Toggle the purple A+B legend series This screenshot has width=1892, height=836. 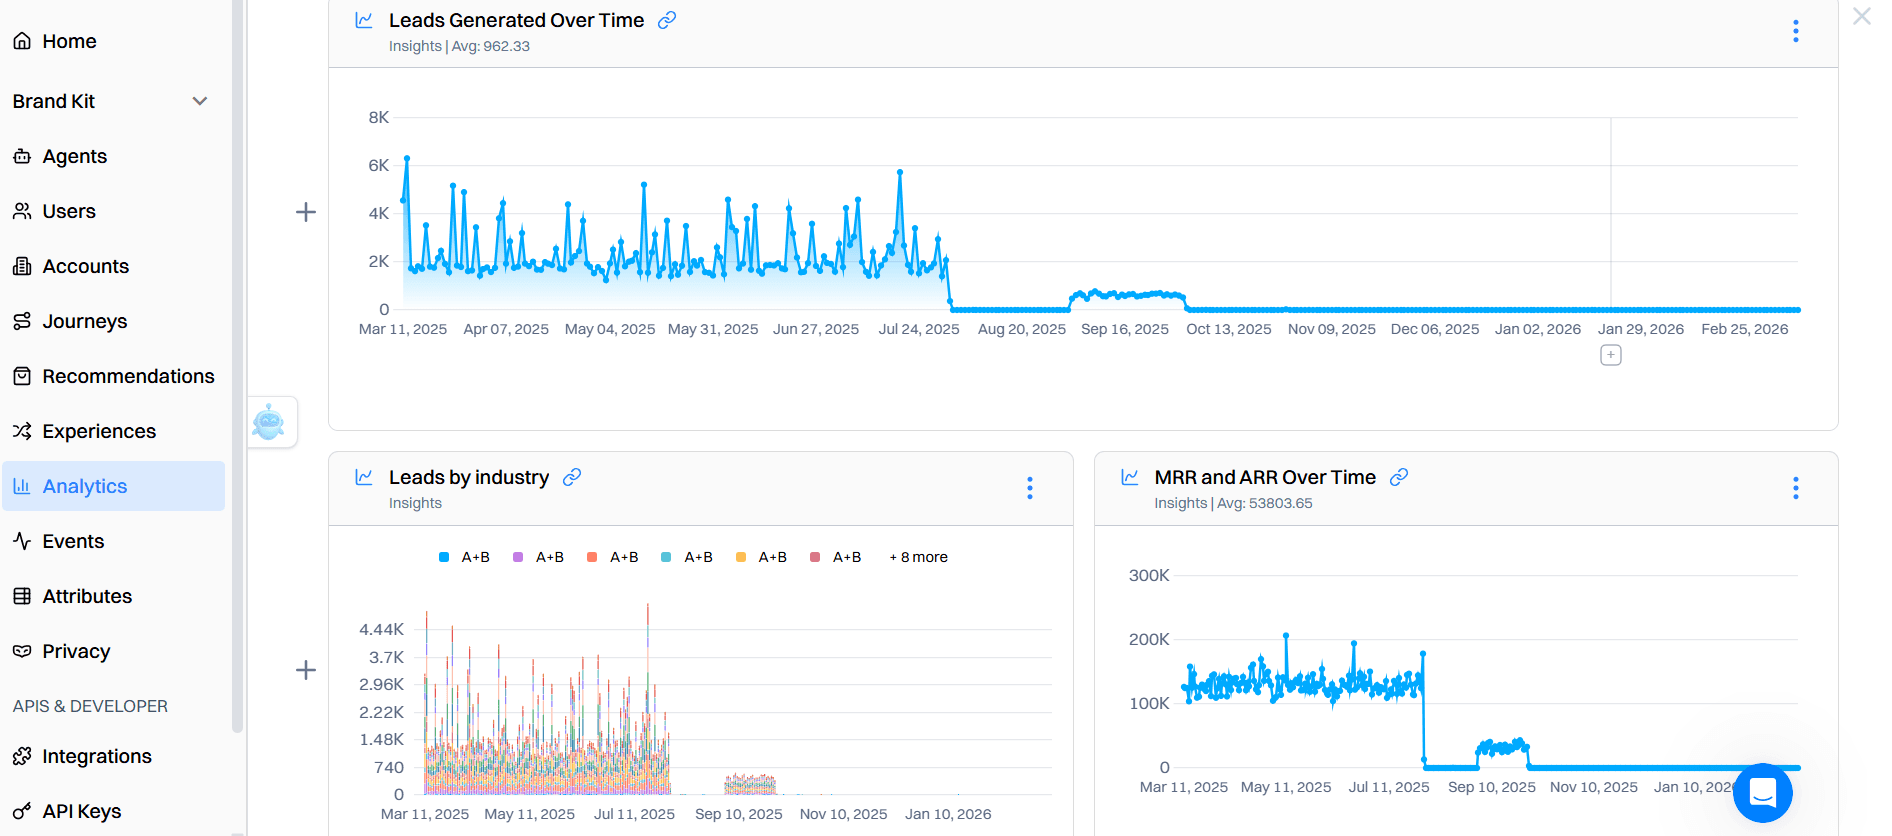(539, 557)
